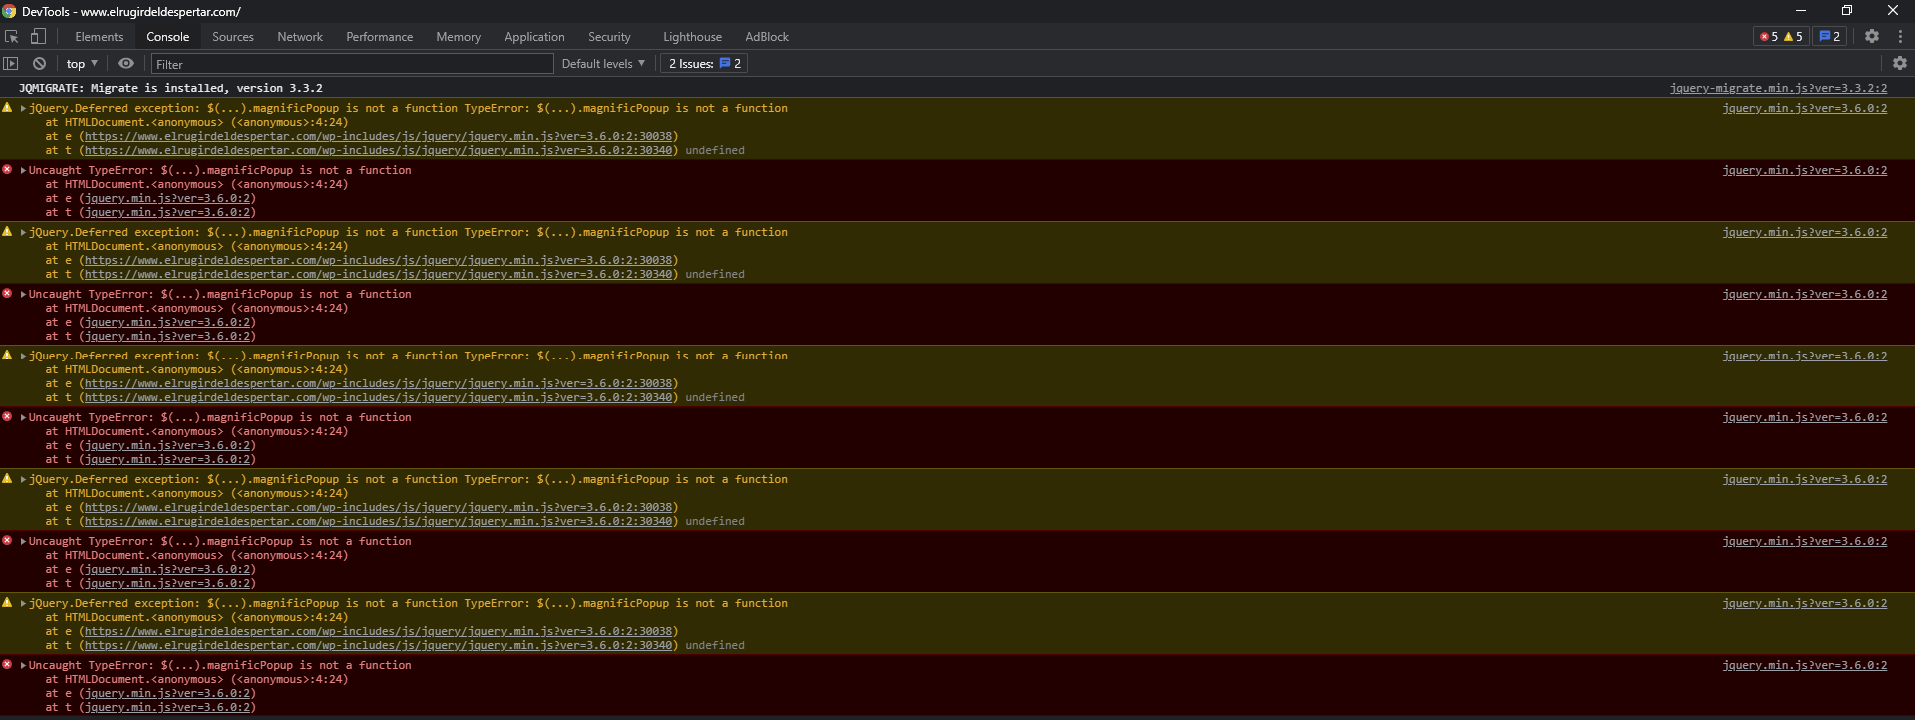Screen dimensions: 1915x720
Task: Click the 5 errors 5 warnings counter
Action: click(1781, 36)
